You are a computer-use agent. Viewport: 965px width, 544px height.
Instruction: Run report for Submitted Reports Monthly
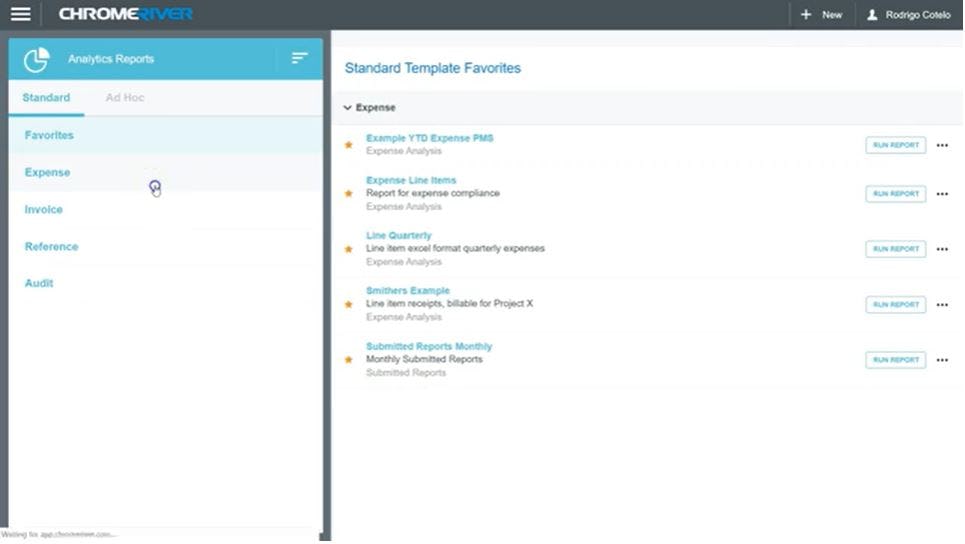[895, 360]
